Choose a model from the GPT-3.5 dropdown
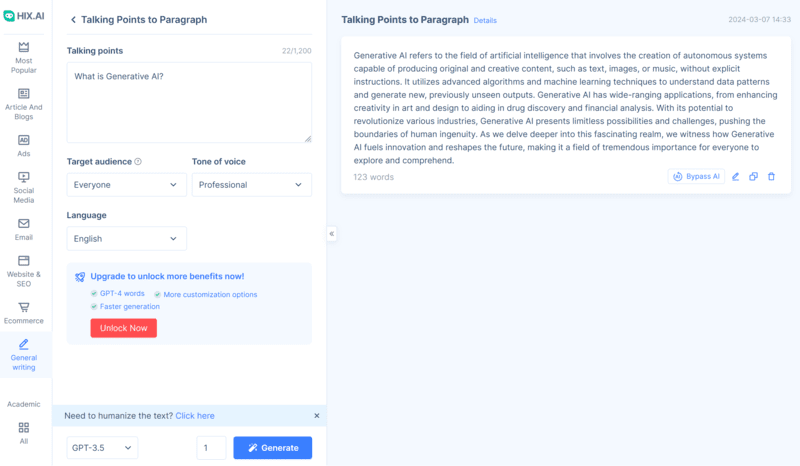 click(x=103, y=448)
